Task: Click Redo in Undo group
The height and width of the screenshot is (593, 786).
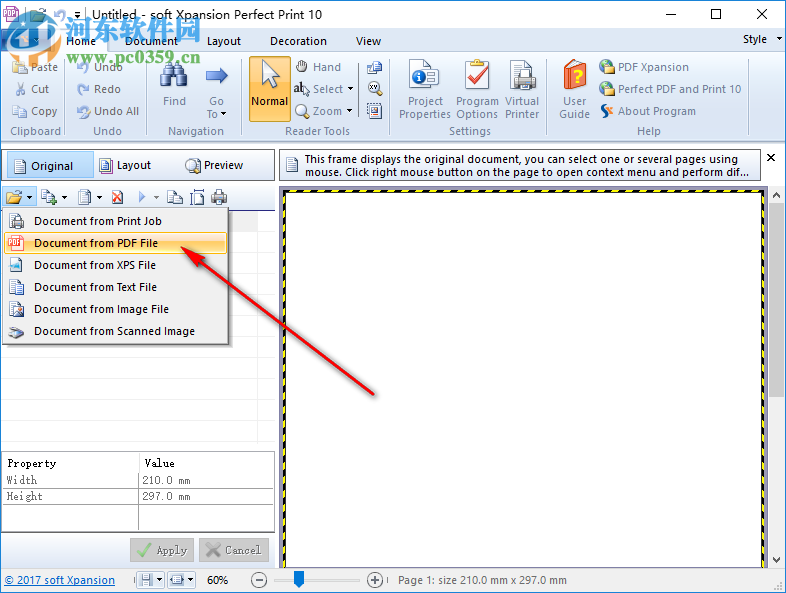Action: click(99, 89)
